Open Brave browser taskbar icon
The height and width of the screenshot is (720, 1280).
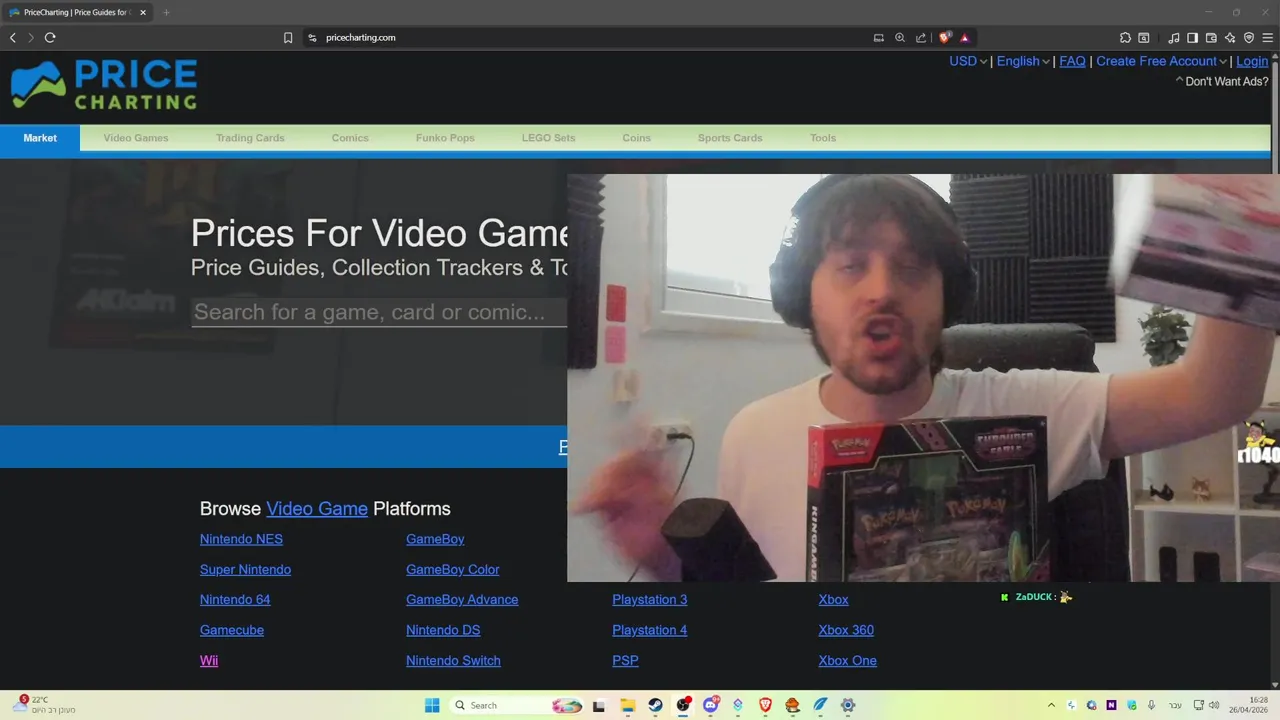(766, 705)
